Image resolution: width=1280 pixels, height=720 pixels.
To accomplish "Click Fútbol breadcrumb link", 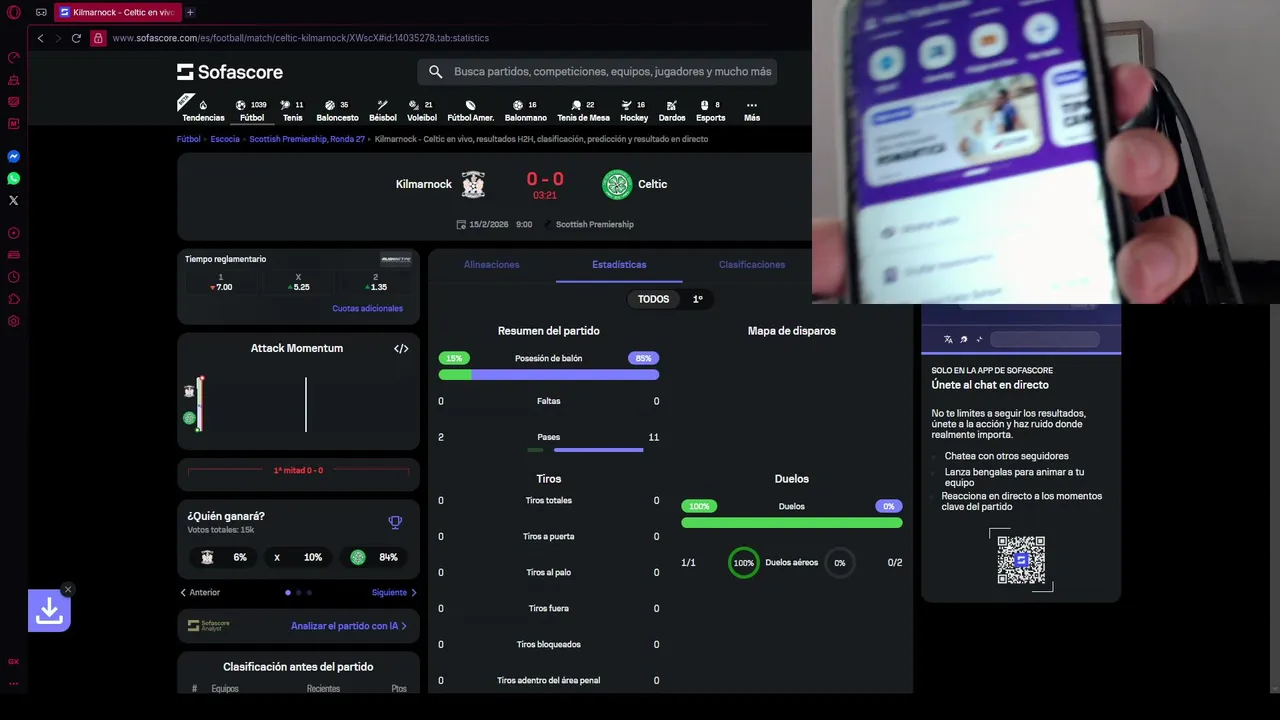I will [x=189, y=139].
